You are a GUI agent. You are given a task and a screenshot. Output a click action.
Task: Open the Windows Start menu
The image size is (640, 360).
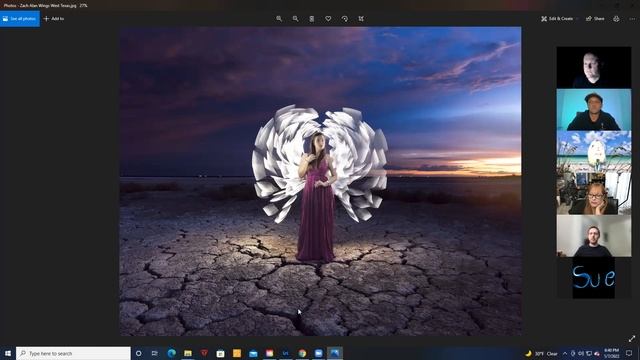click(x=8, y=353)
